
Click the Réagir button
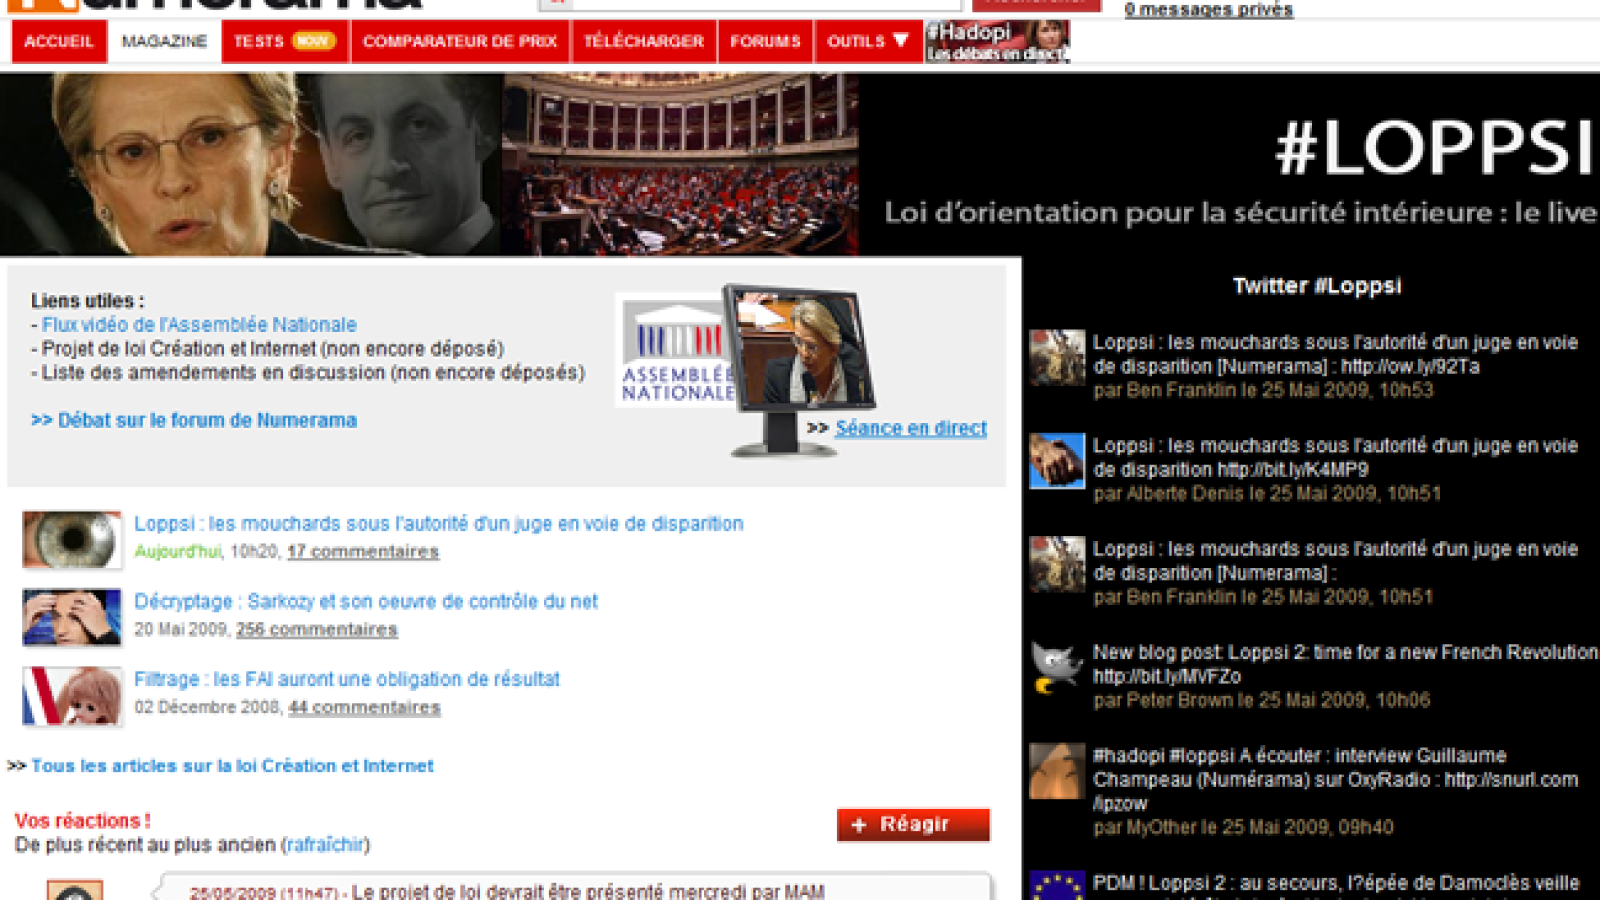click(912, 824)
